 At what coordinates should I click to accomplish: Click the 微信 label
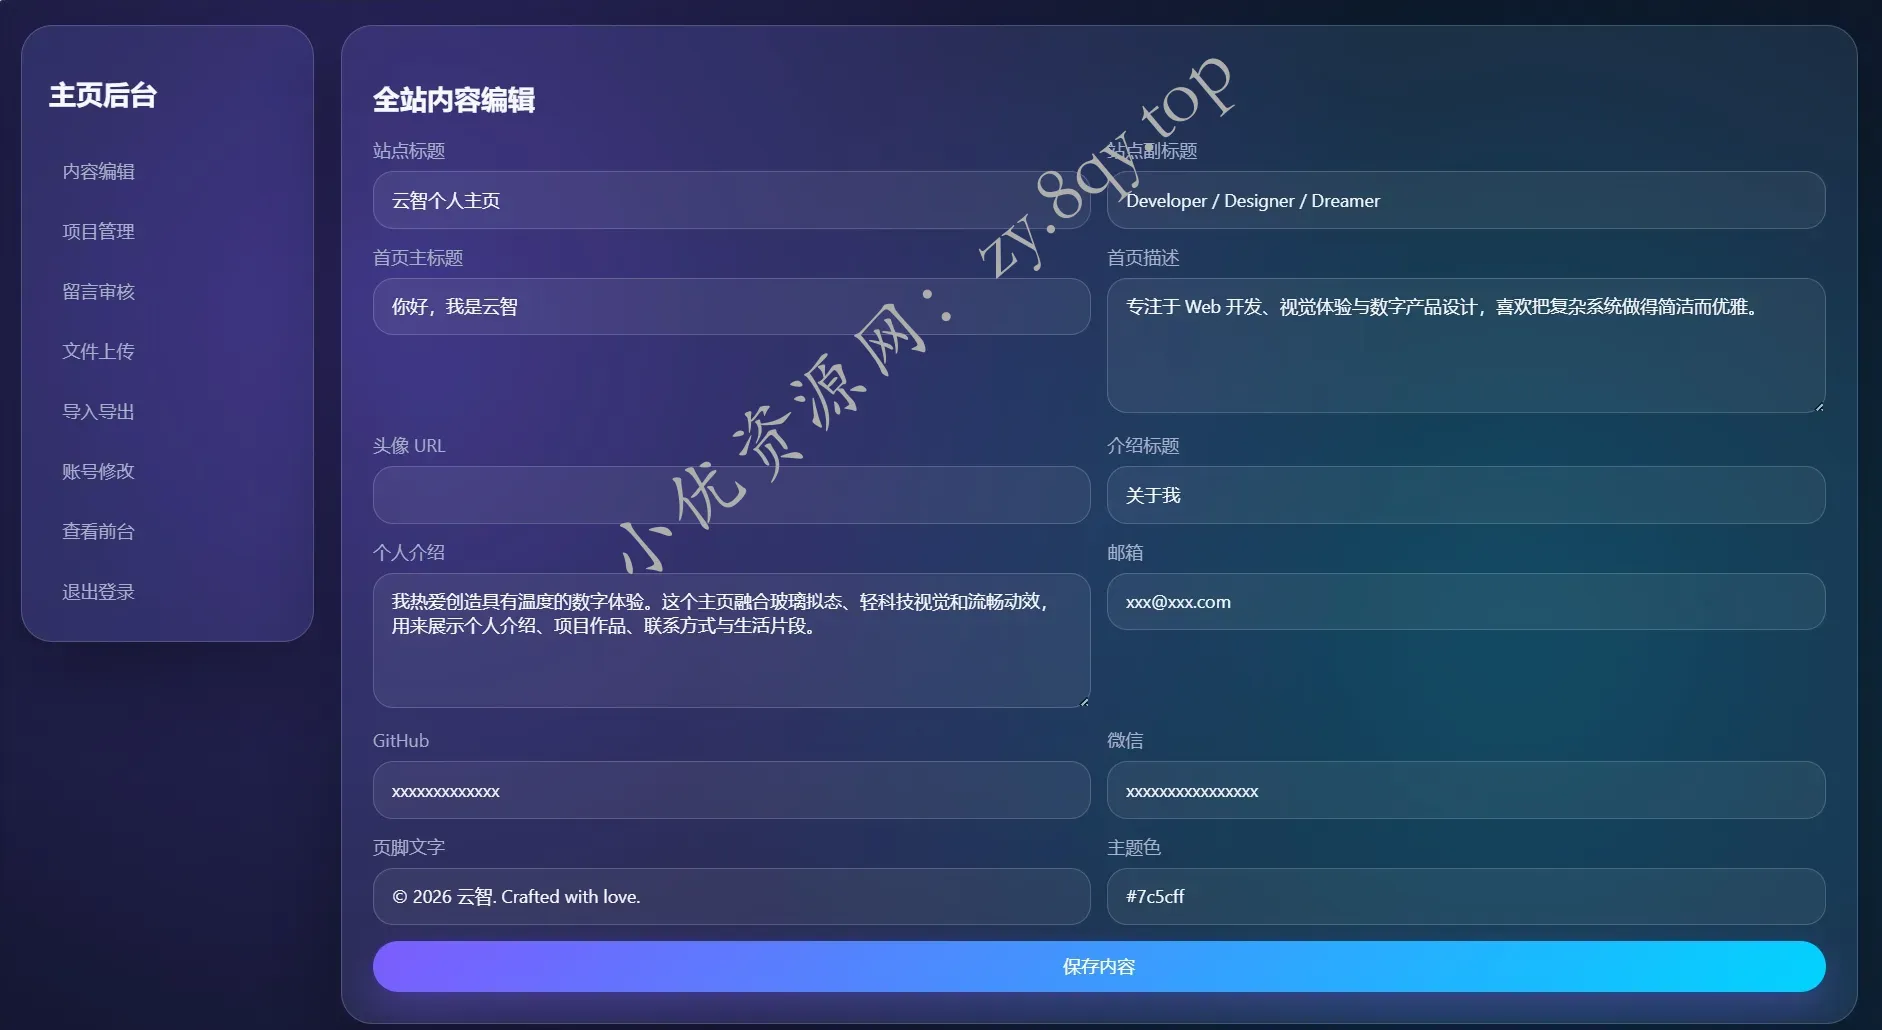[1125, 741]
